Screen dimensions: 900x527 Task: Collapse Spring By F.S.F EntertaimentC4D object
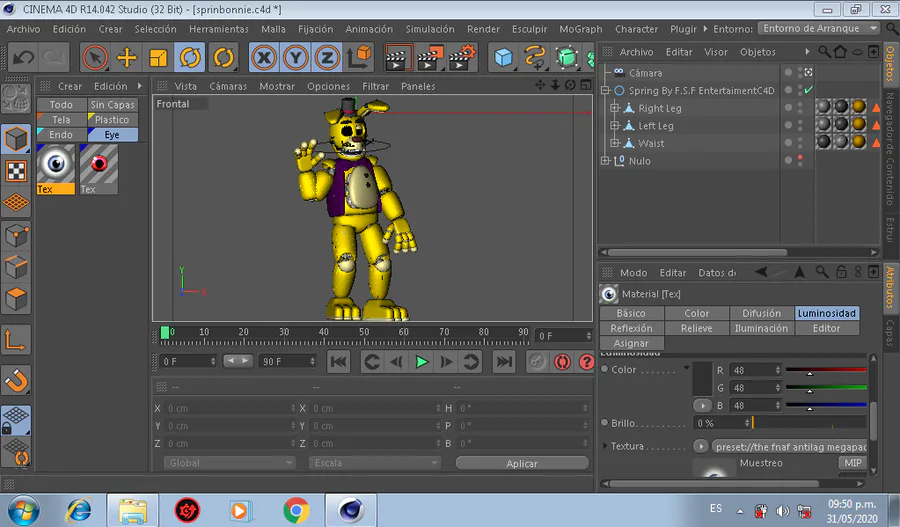coord(604,90)
